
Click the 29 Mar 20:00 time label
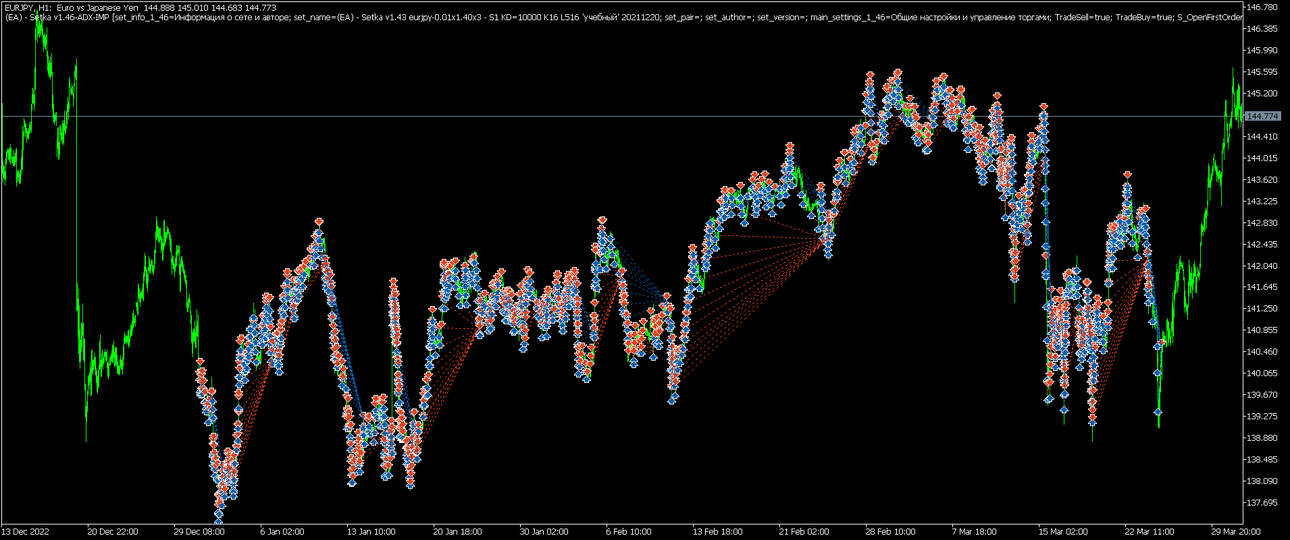(1234, 532)
